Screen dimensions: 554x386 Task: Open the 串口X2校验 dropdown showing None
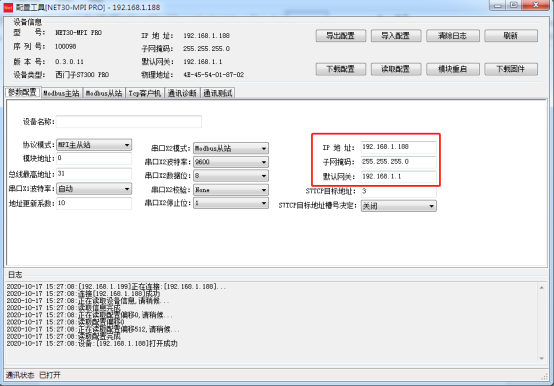coord(231,190)
